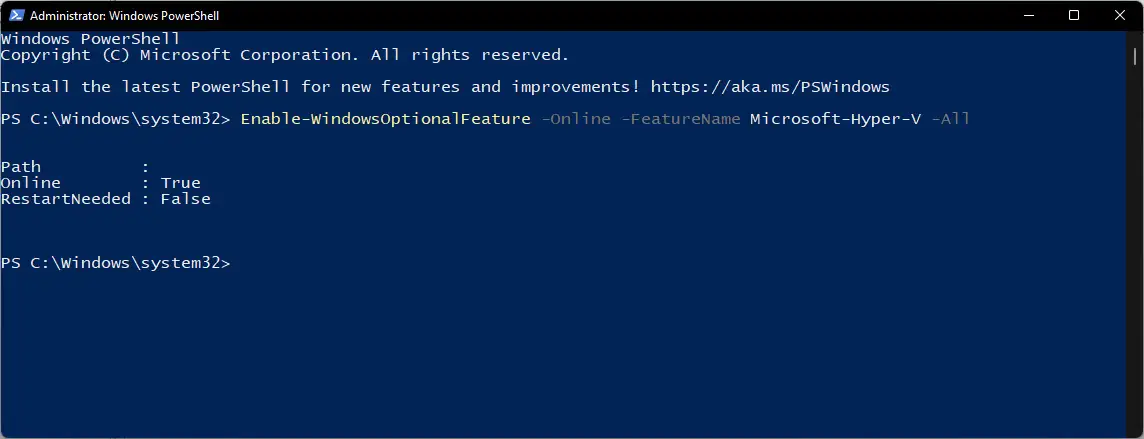
Task: Click the Copyright Microsoft Corporation line
Action: 285,55
